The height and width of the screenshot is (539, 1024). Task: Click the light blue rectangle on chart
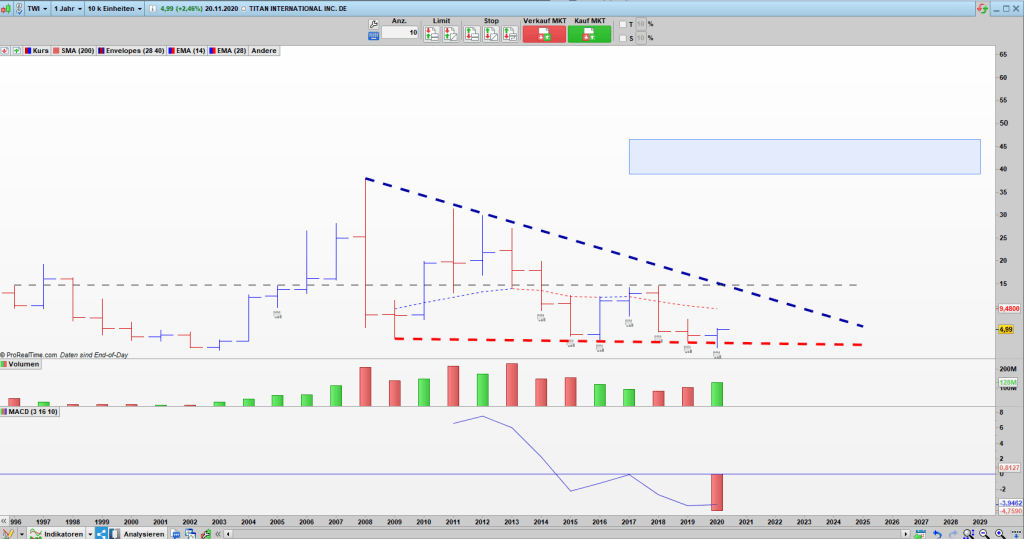(x=804, y=156)
